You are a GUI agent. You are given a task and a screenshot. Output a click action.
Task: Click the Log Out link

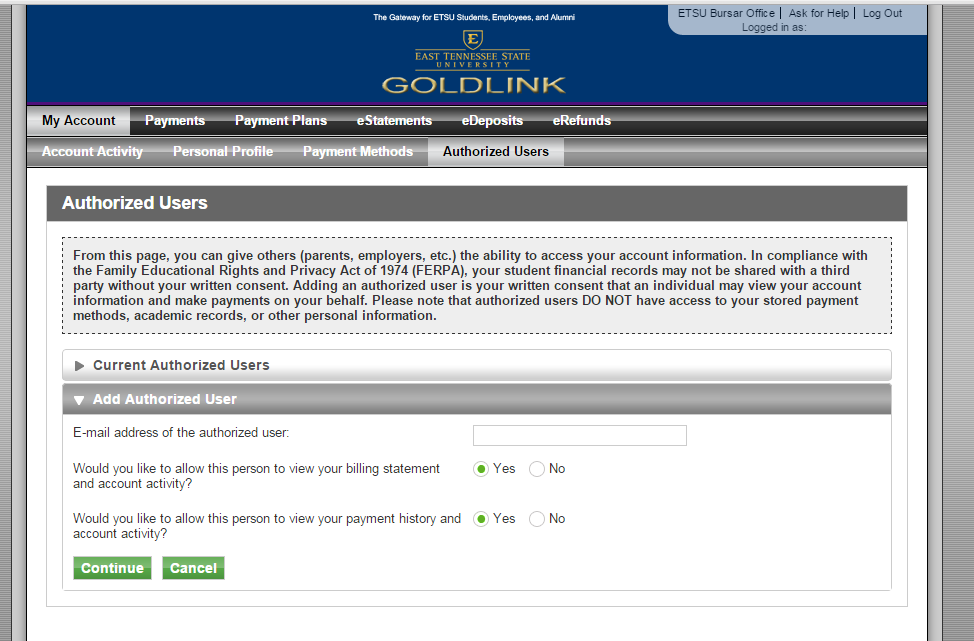882,14
